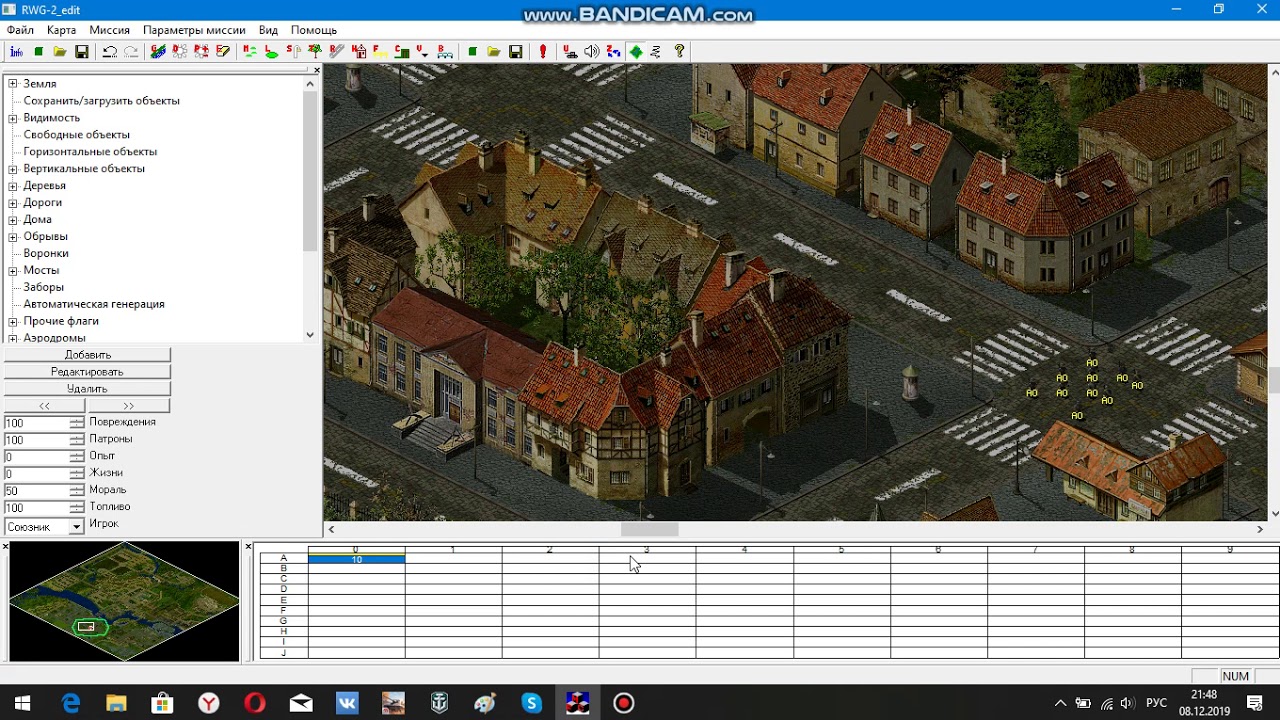This screenshot has width=1280, height=720.
Task: Open the Windows Start menu
Action: [x=22, y=703]
